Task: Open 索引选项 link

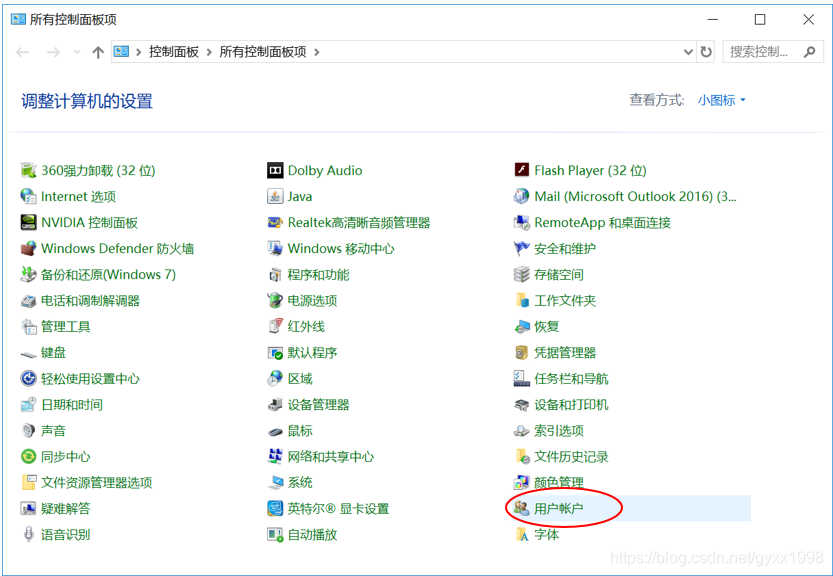Action: pos(559,431)
